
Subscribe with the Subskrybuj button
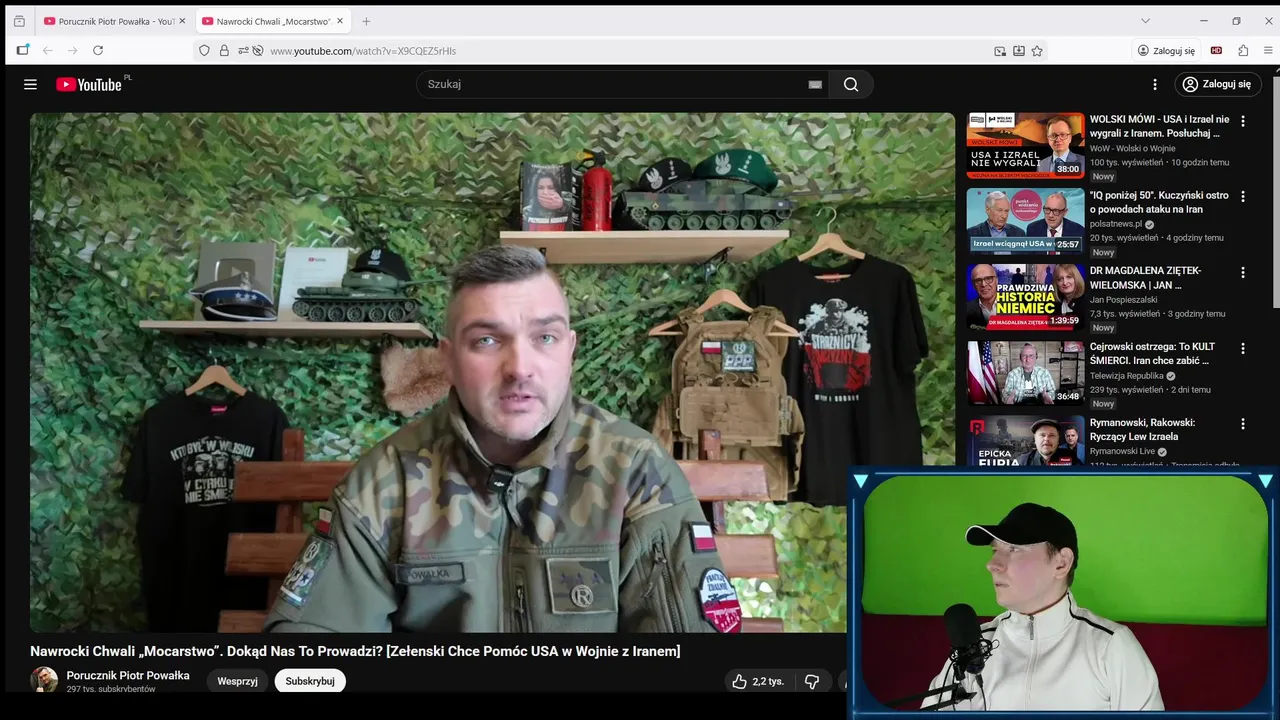[310, 681]
